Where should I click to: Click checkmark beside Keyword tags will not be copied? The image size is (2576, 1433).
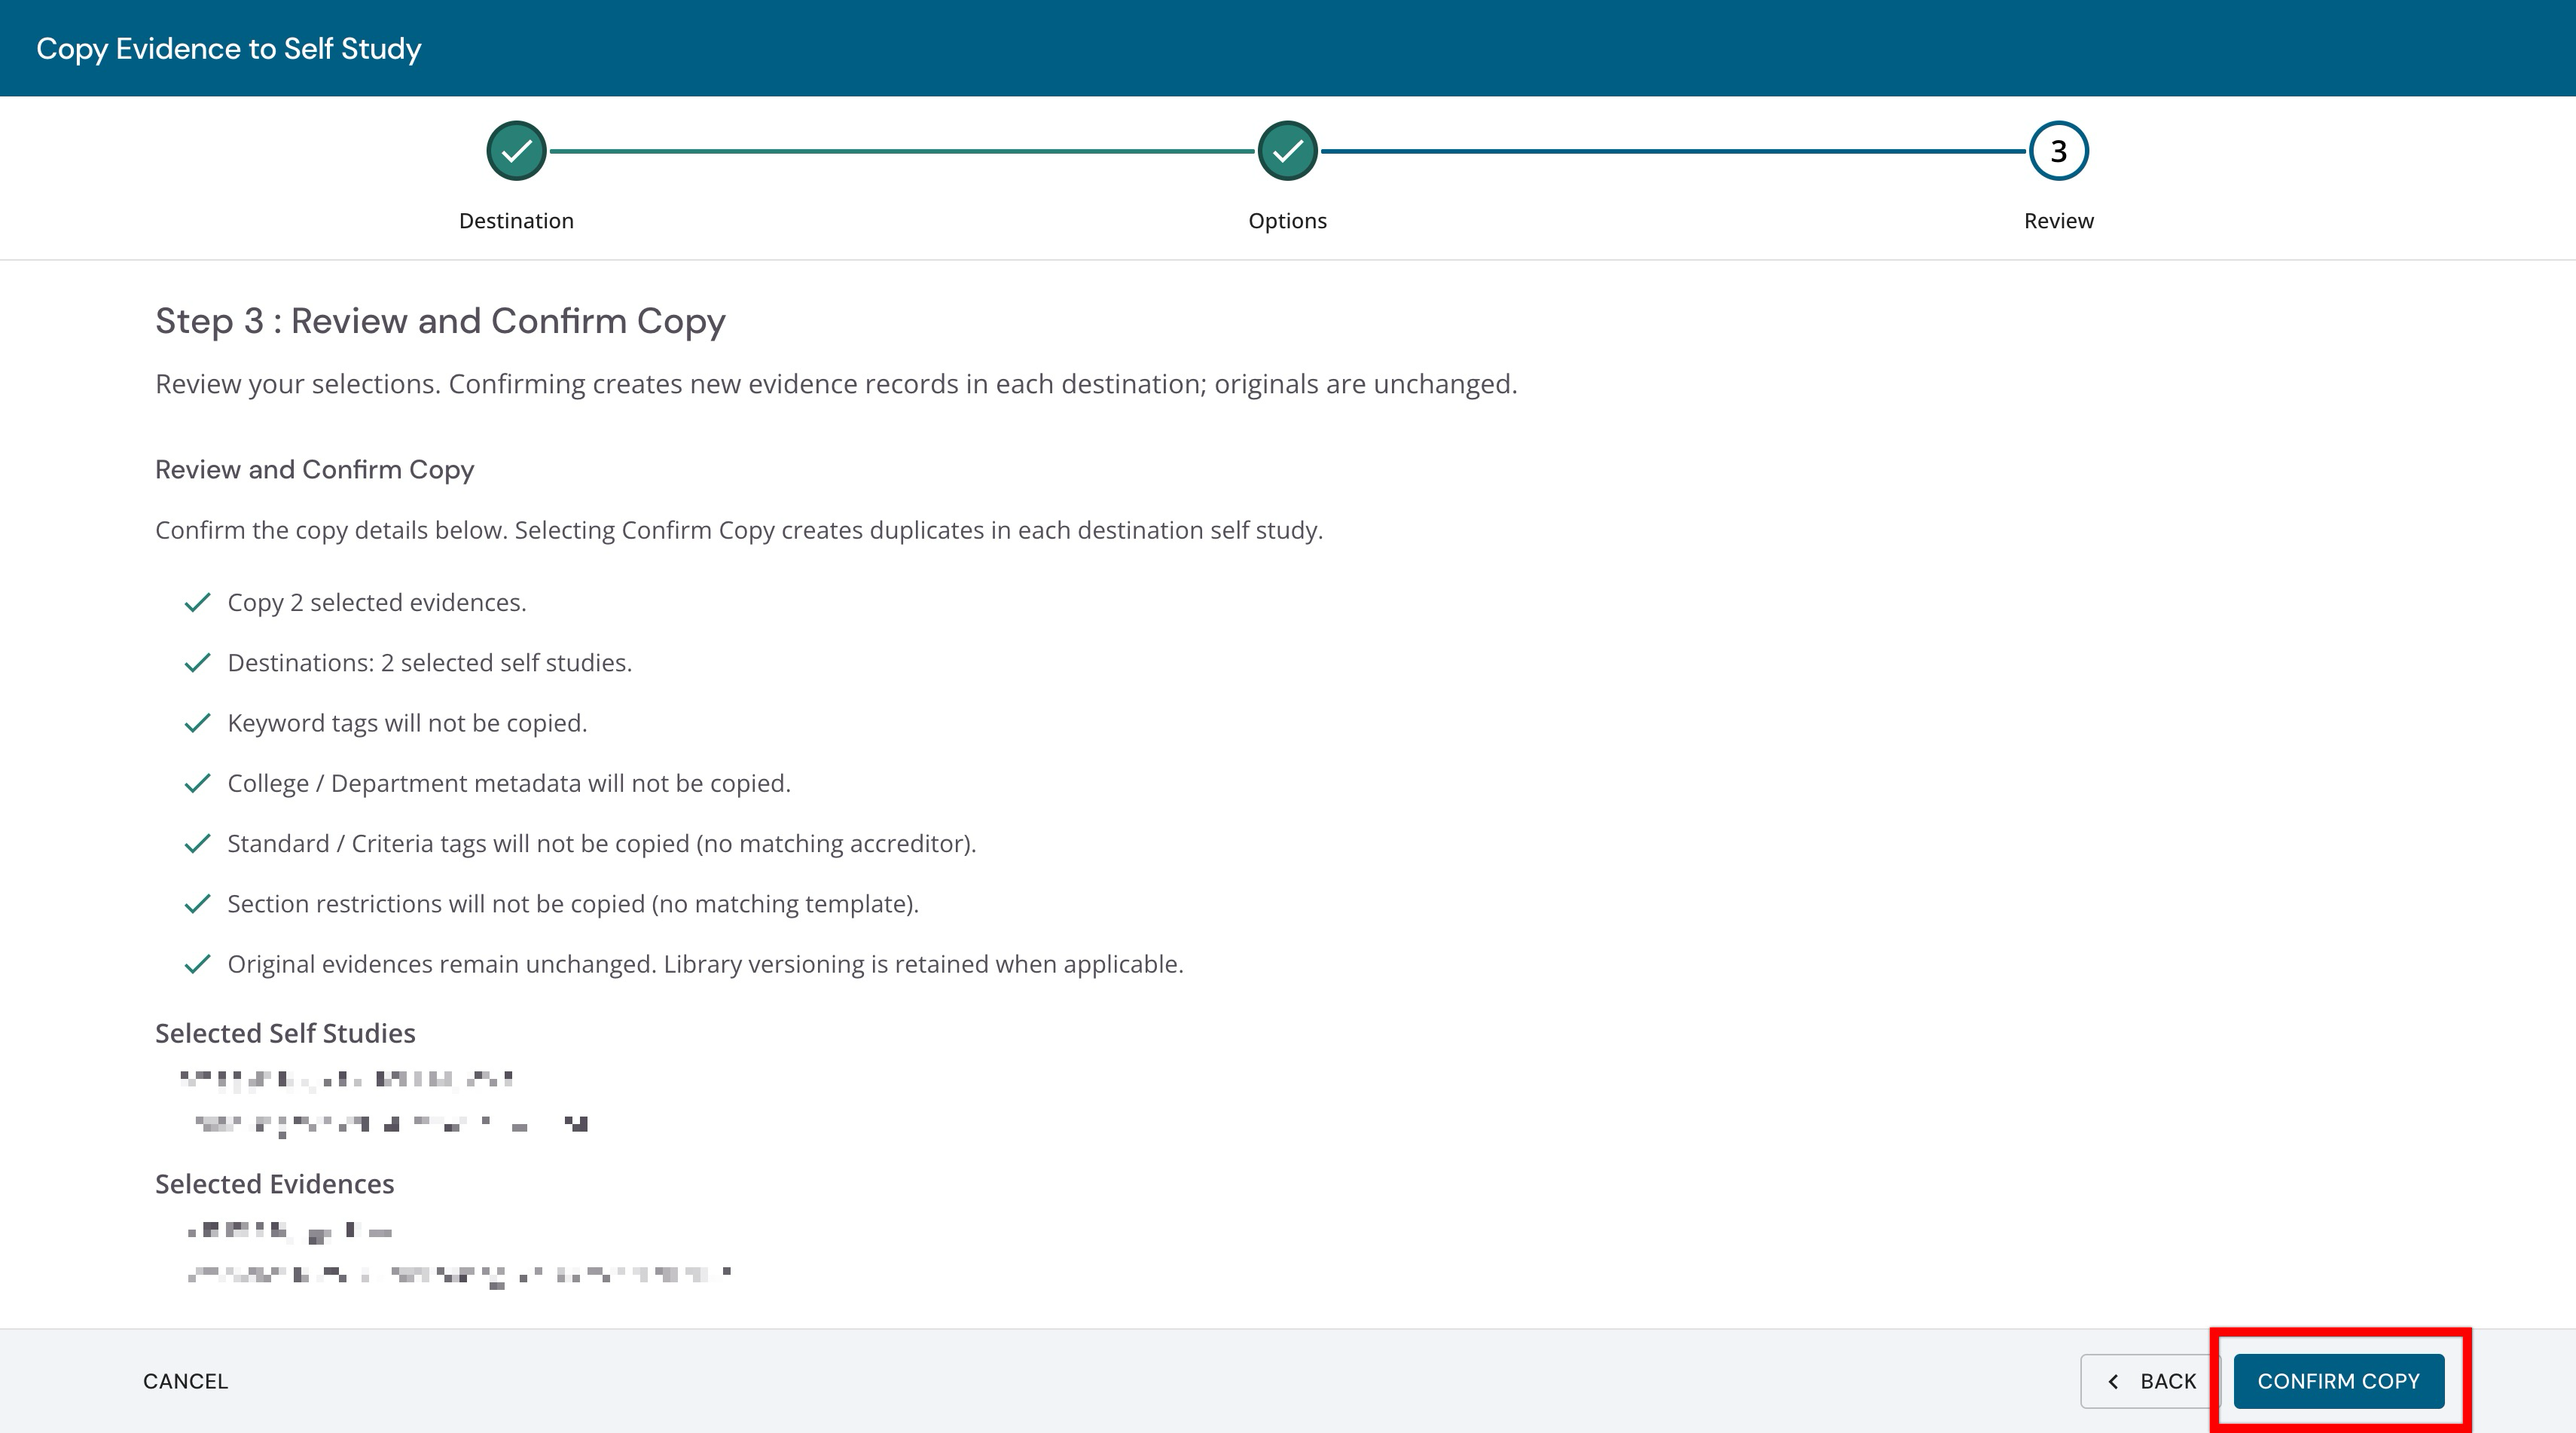pyautogui.click(x=198, y=722)
